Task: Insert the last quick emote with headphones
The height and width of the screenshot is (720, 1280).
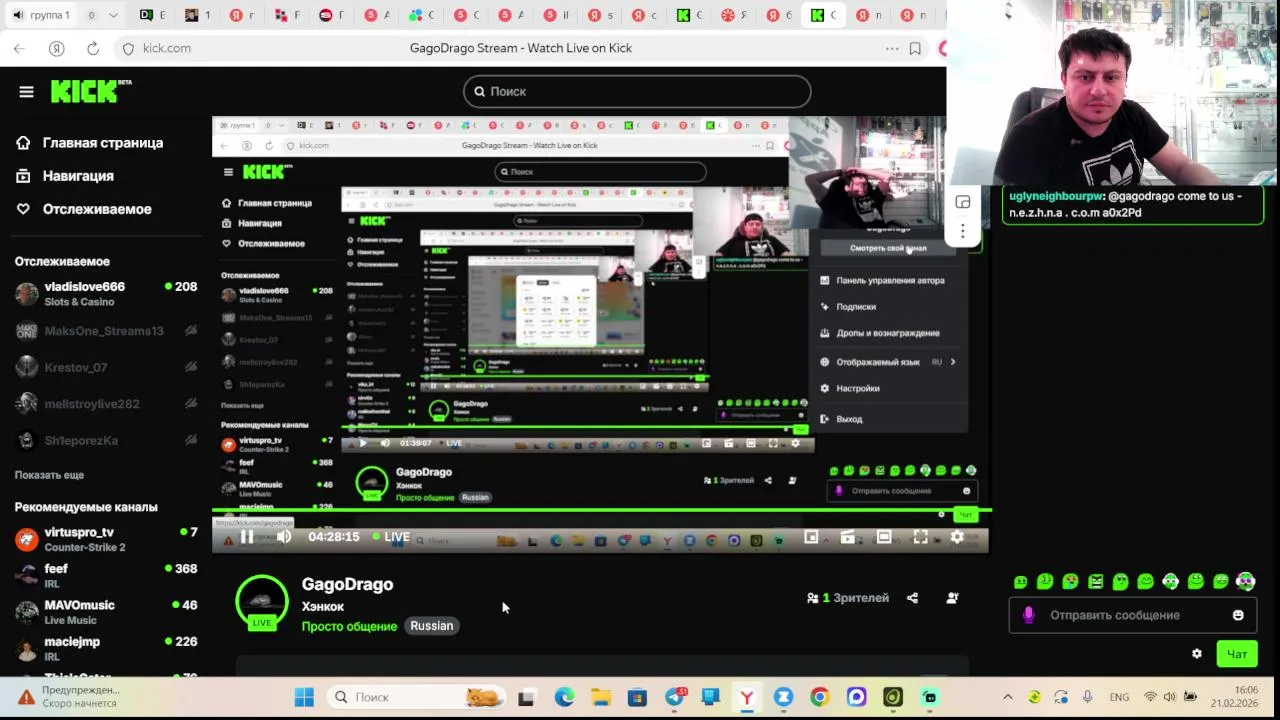Action: point(1245,581)
